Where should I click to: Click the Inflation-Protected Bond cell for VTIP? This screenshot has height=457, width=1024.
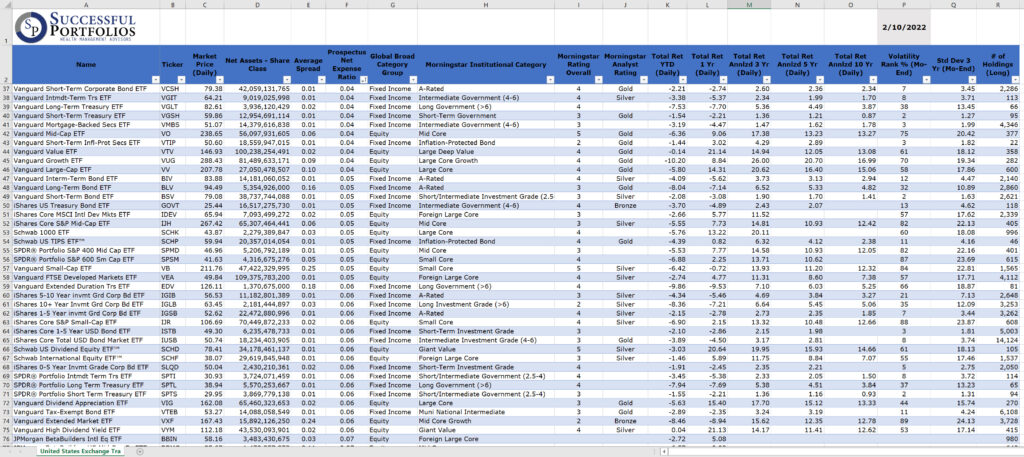[486, 142]
